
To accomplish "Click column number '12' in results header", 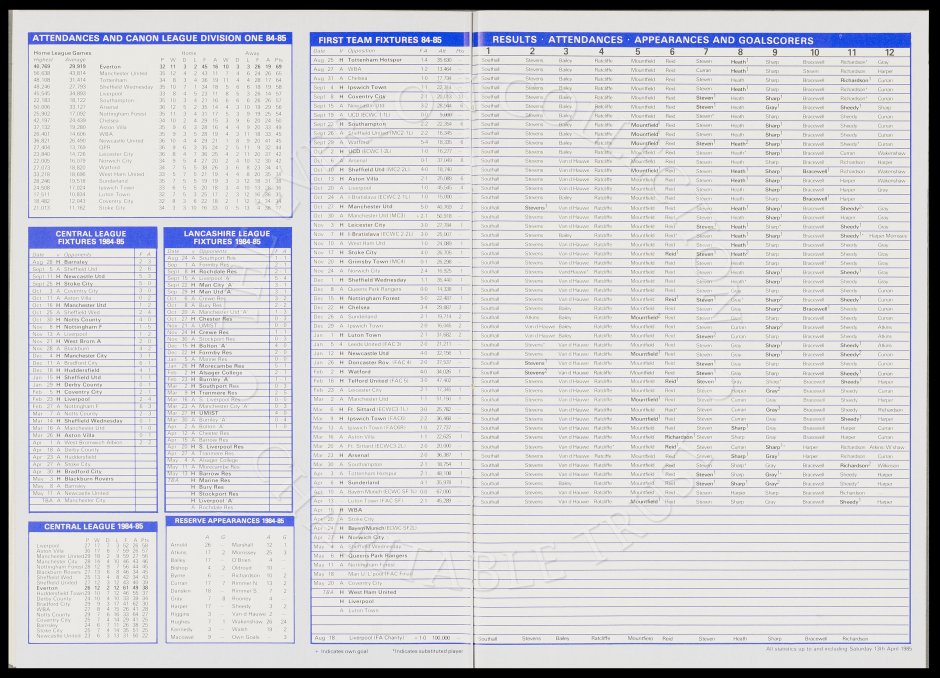I will coord(889,52).
